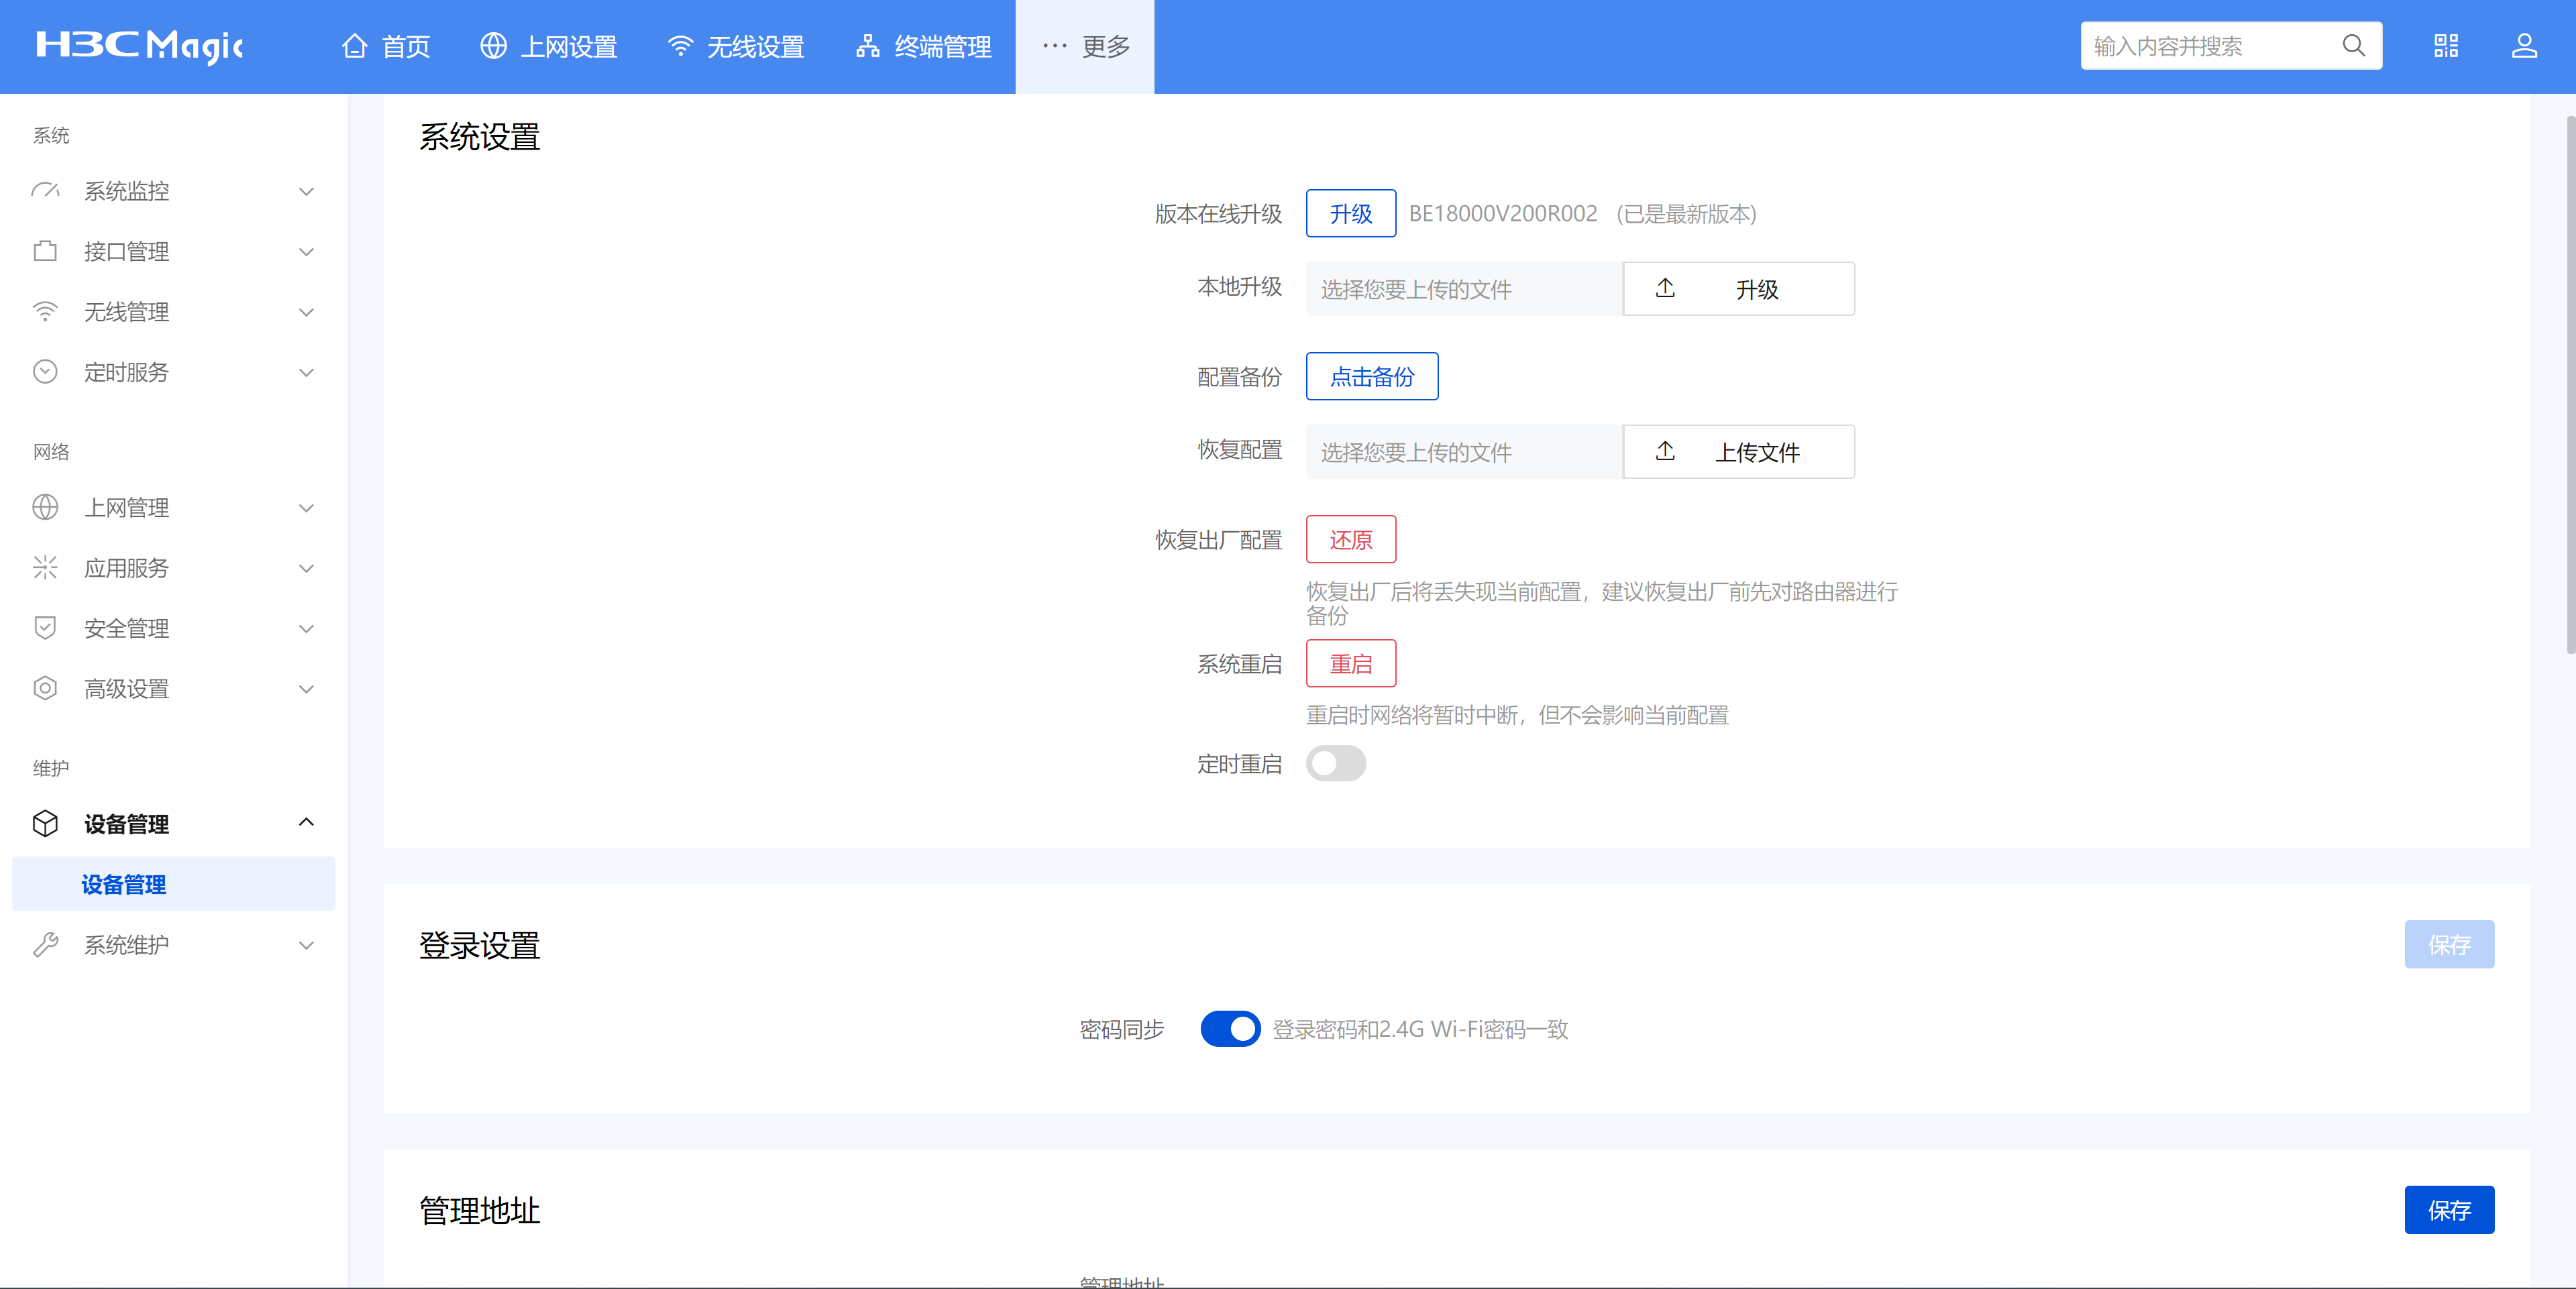This screenshot has height=1289, width=2576.
Task: Click the three-dot icon beside 更多
Action: pyautogui.click(x=1054, y=46)
